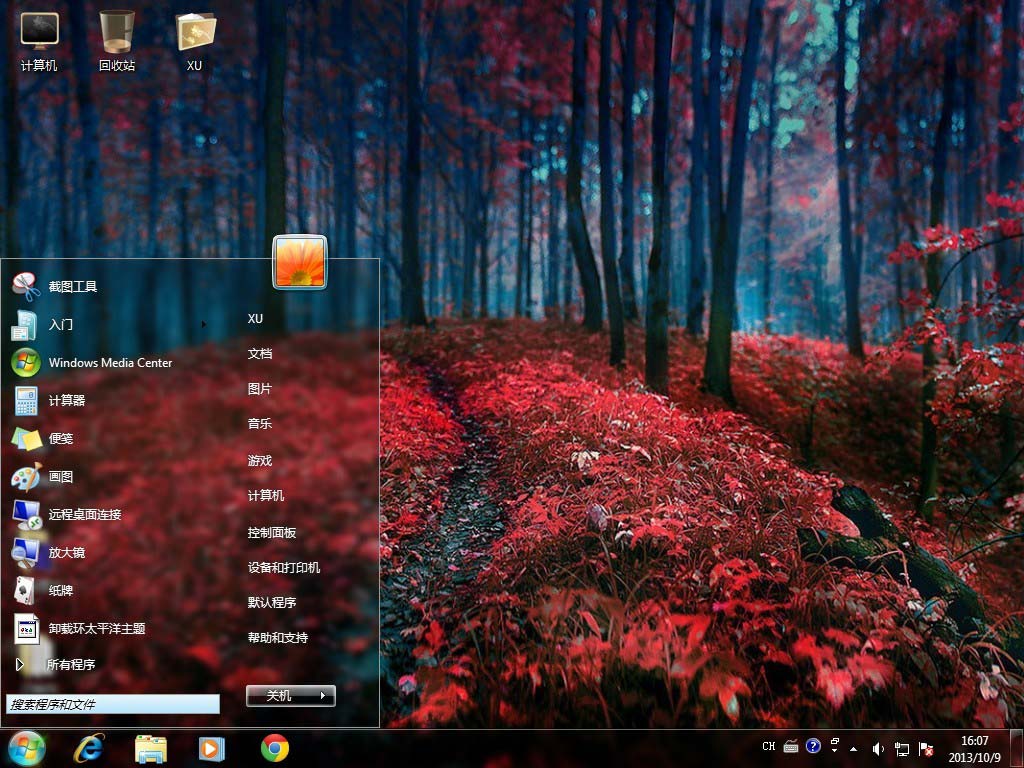
Task: Open the 回收站 (Recycle Bin) desktop icon
Action: (117, 40)
